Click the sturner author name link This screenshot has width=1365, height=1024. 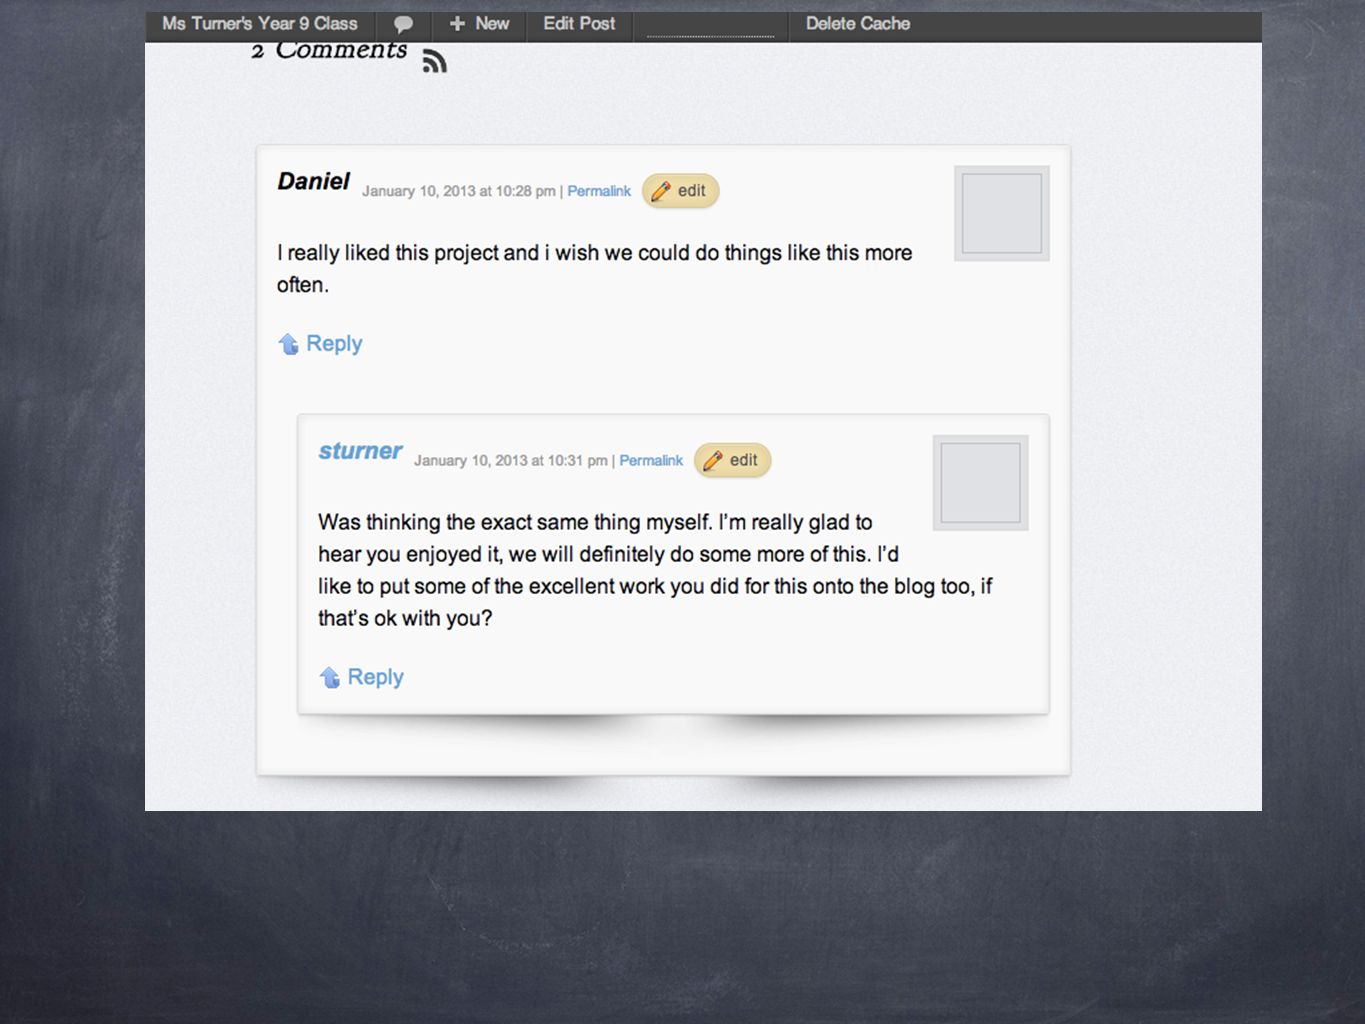click(x=360, y=451)
